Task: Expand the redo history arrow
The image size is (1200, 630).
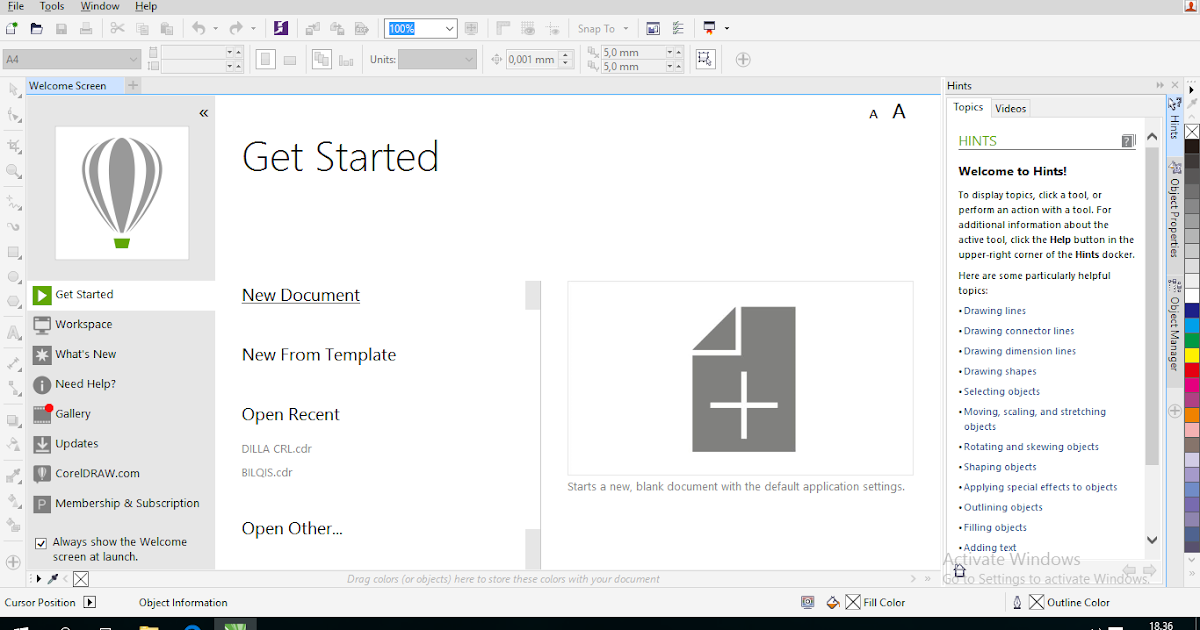Action: coord(253,29)
